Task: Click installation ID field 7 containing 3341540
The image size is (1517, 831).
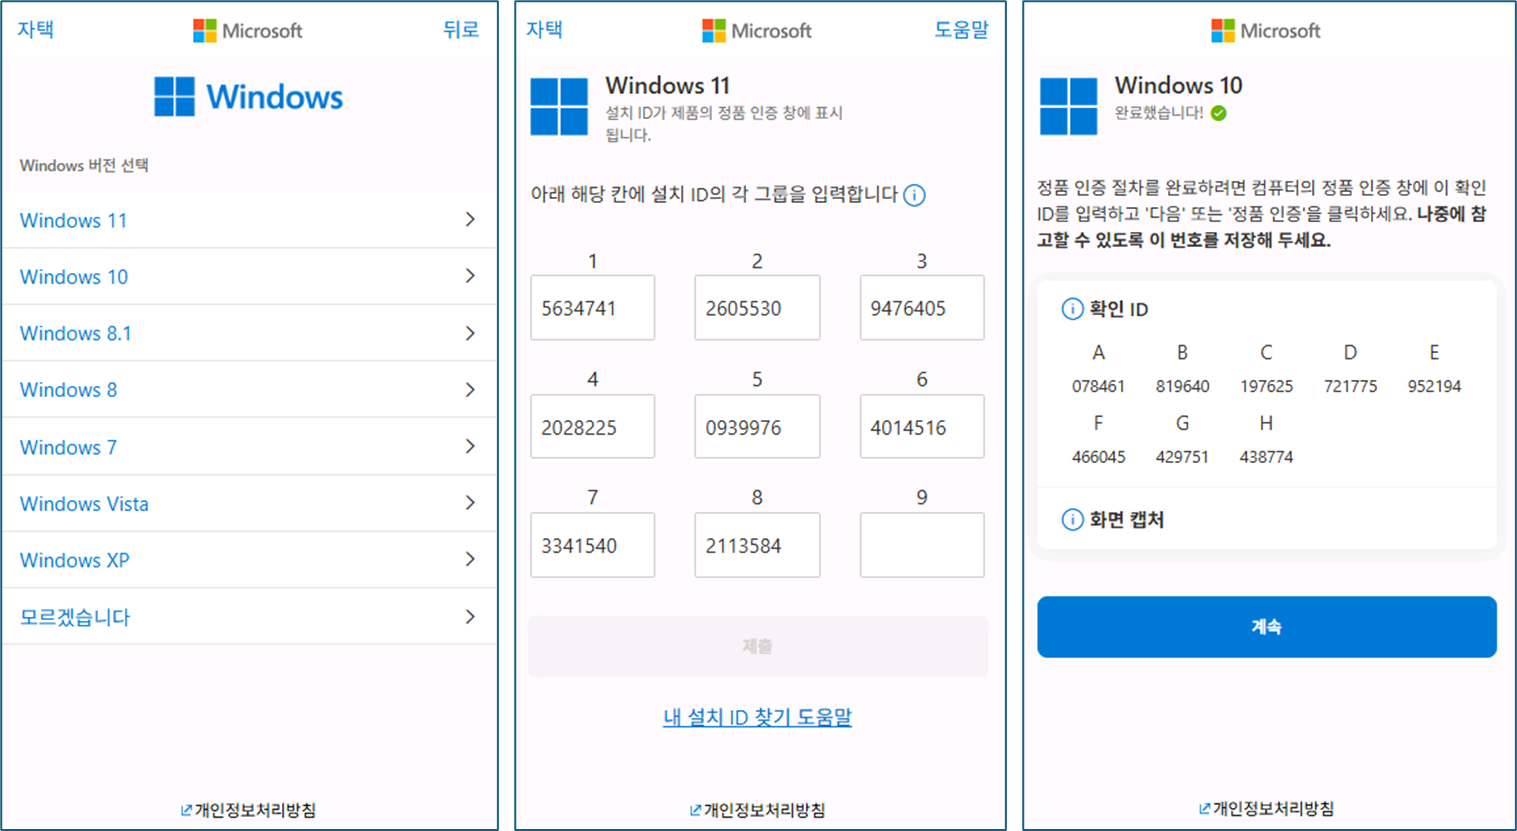Action: (592, 545)
